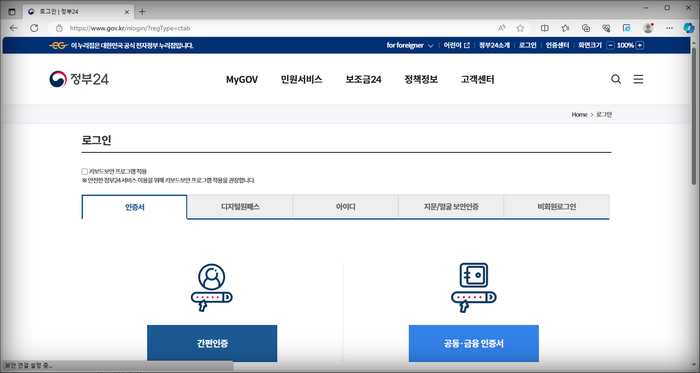Open site search magnifier icon

(x=616, y=79)
